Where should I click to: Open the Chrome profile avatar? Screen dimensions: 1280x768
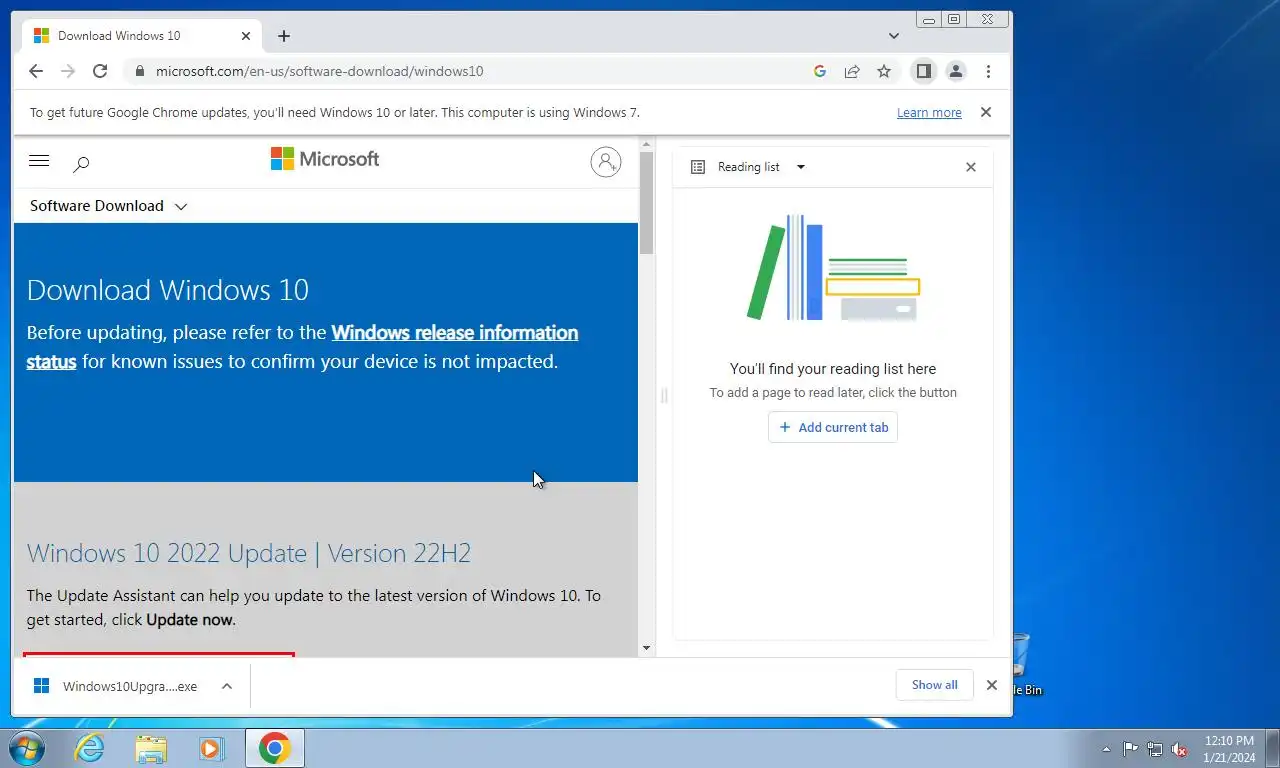[956, 71]
